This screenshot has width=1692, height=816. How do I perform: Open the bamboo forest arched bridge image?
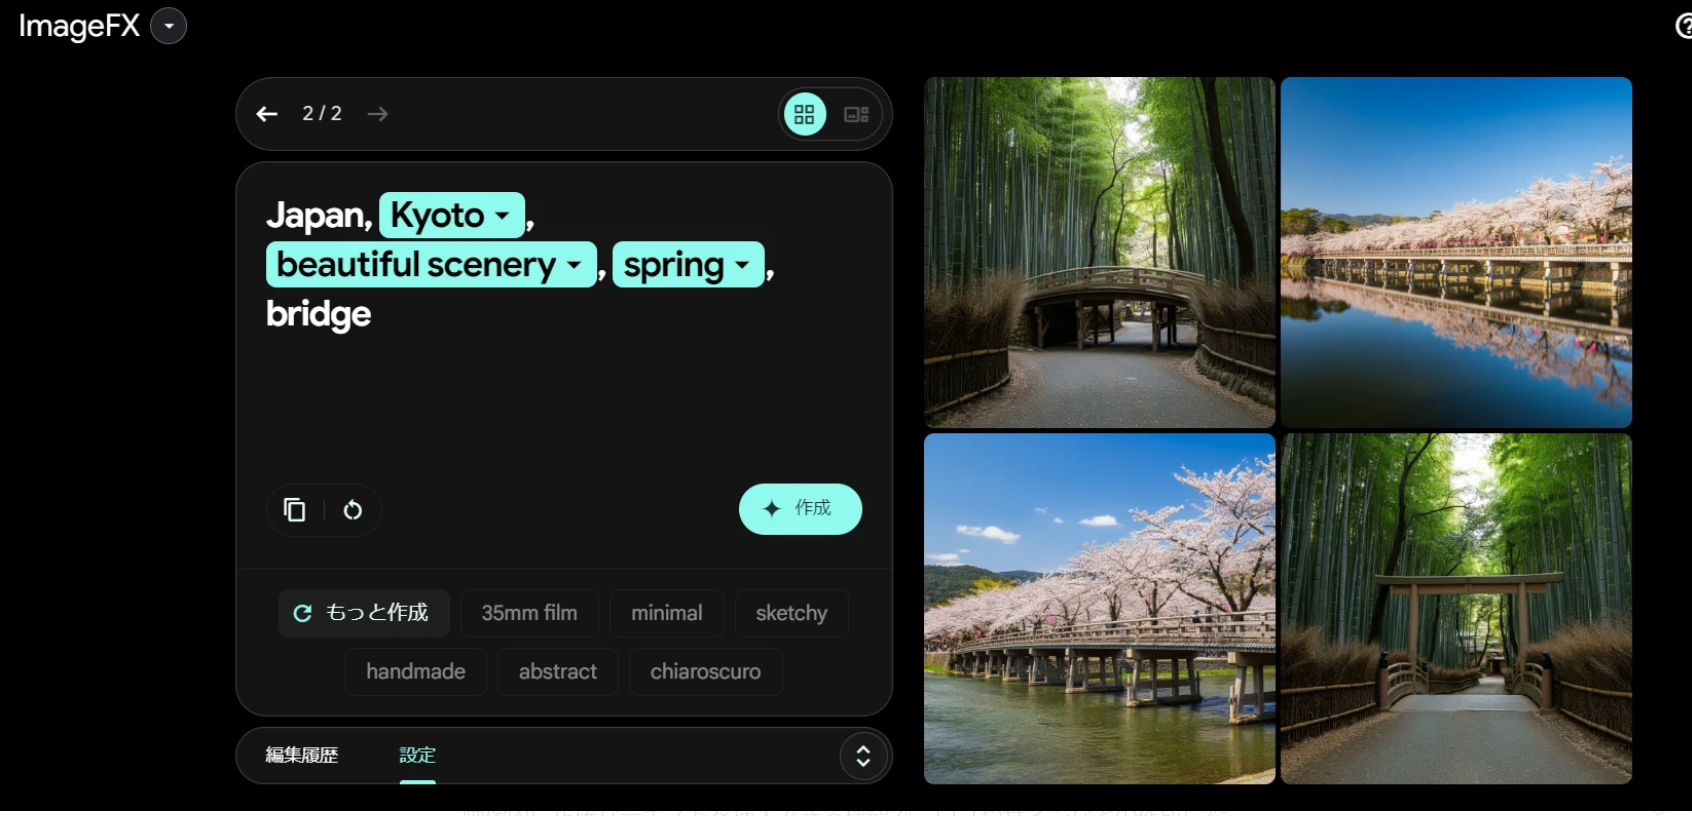tap(1099, 252)
